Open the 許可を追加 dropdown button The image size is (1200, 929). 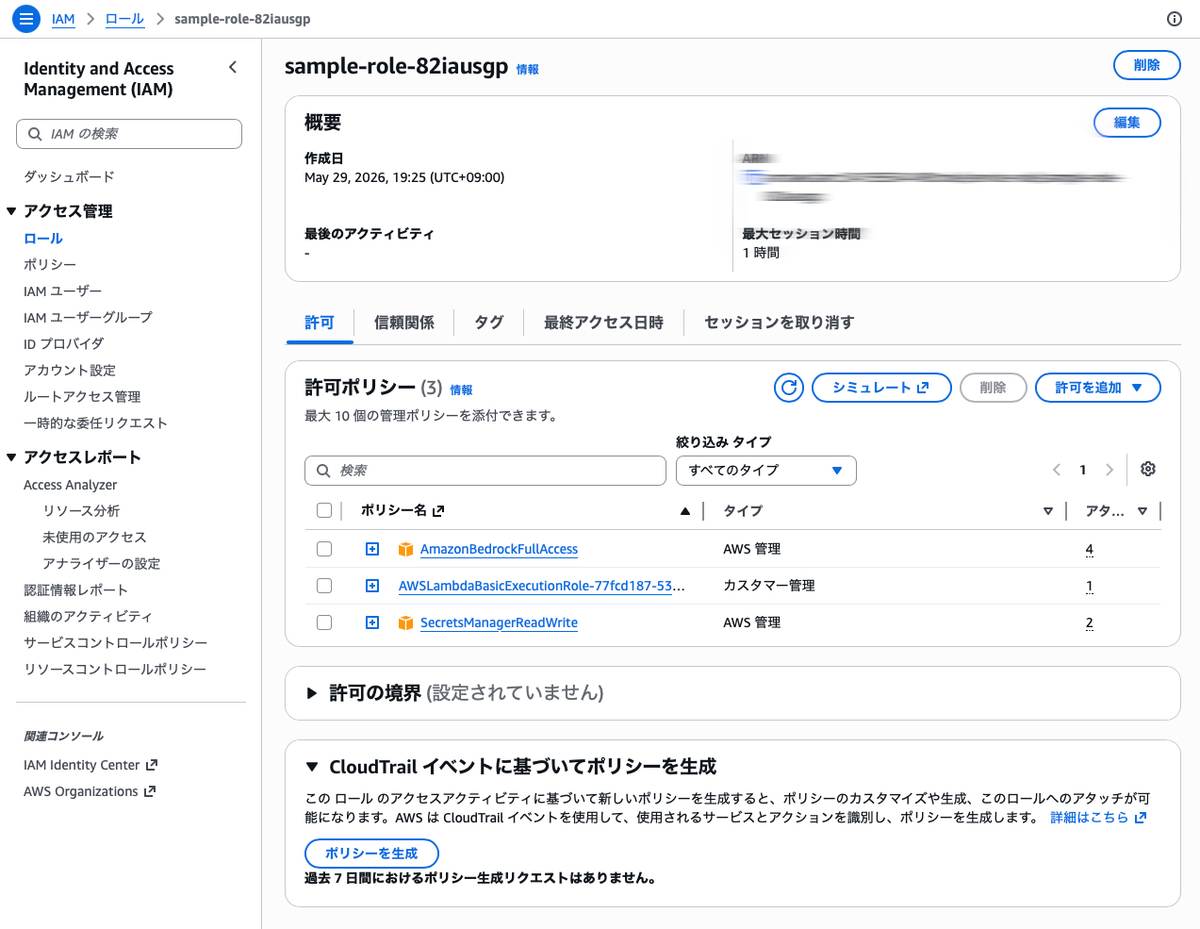pyautogui.click(x=1097, y=388)
